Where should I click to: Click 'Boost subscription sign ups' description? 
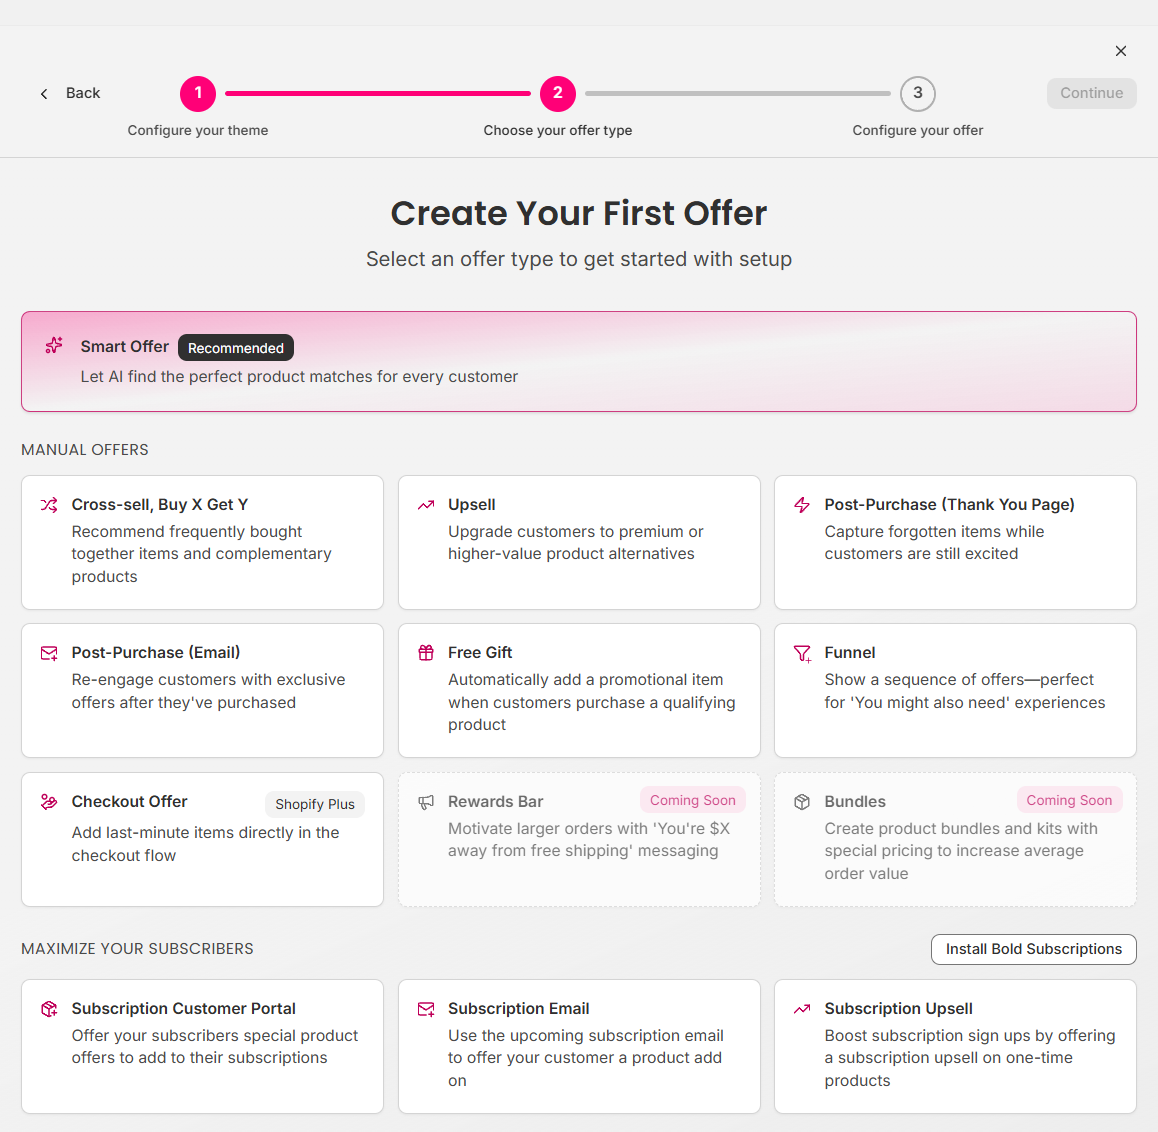[970, 1057]
